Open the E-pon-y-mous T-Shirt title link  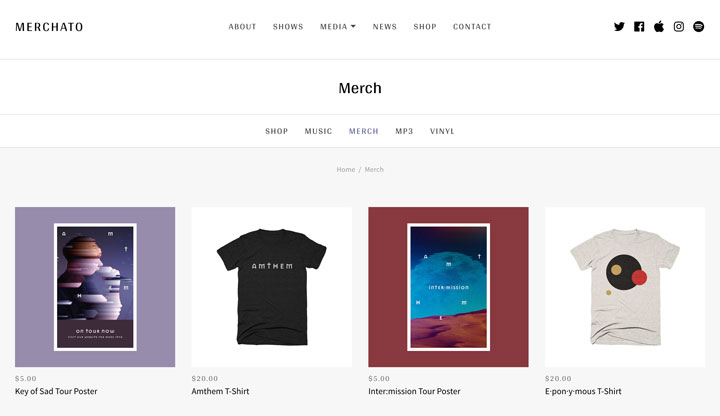click(583, 391)
